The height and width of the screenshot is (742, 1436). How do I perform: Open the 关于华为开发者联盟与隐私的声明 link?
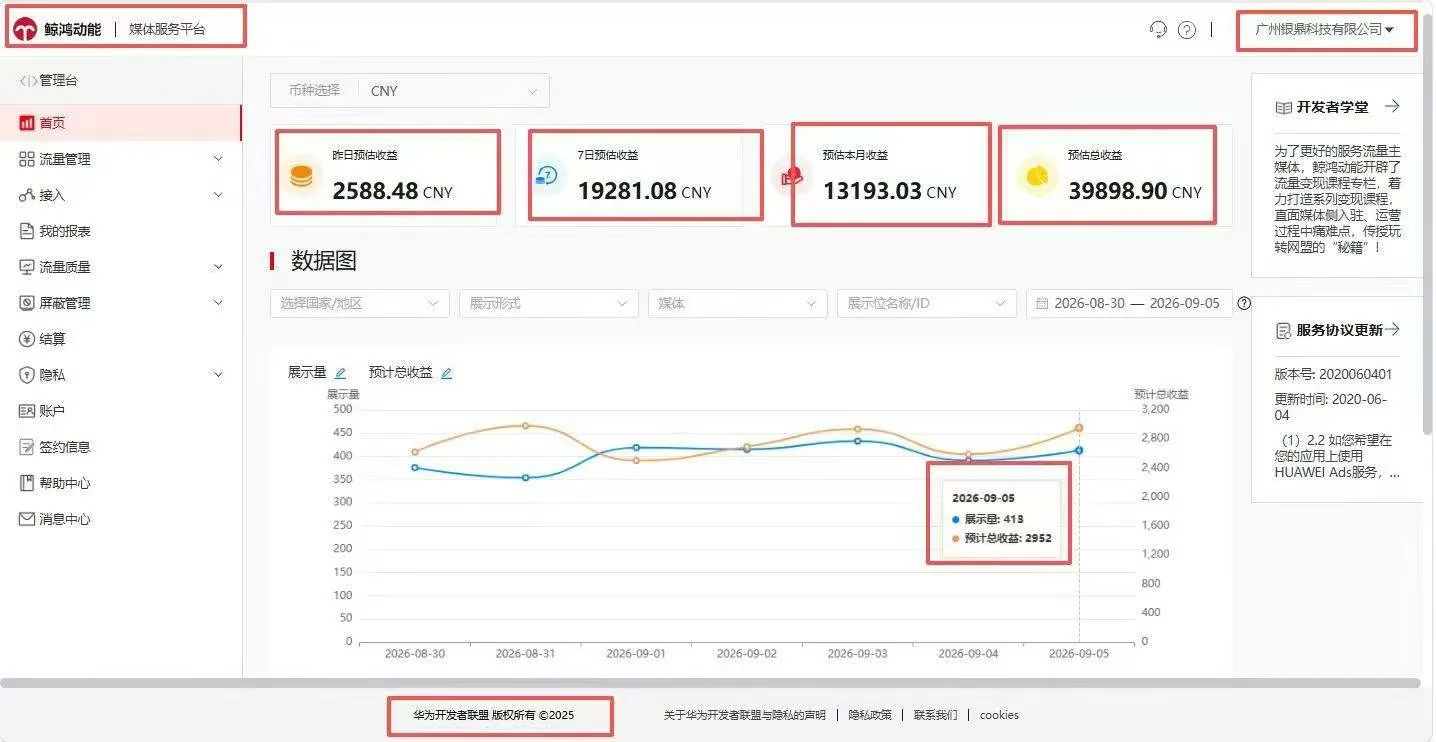tap(745, 715)
